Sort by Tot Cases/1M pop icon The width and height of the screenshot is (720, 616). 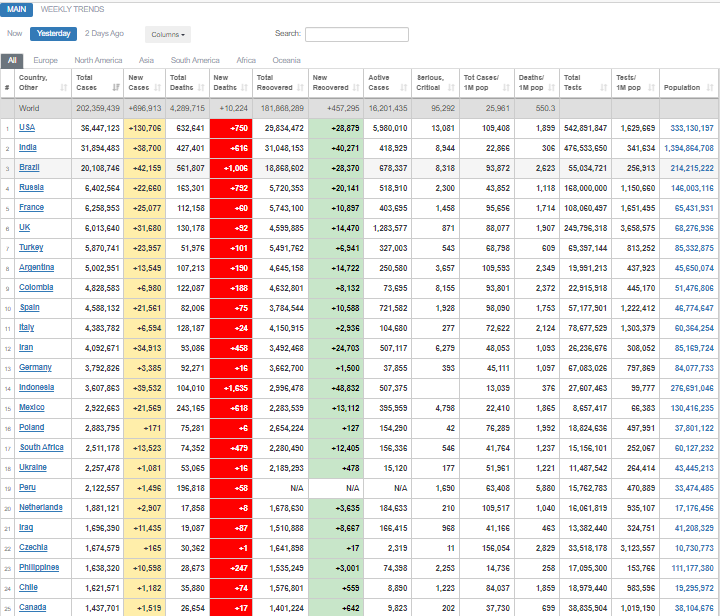[506, 87]
